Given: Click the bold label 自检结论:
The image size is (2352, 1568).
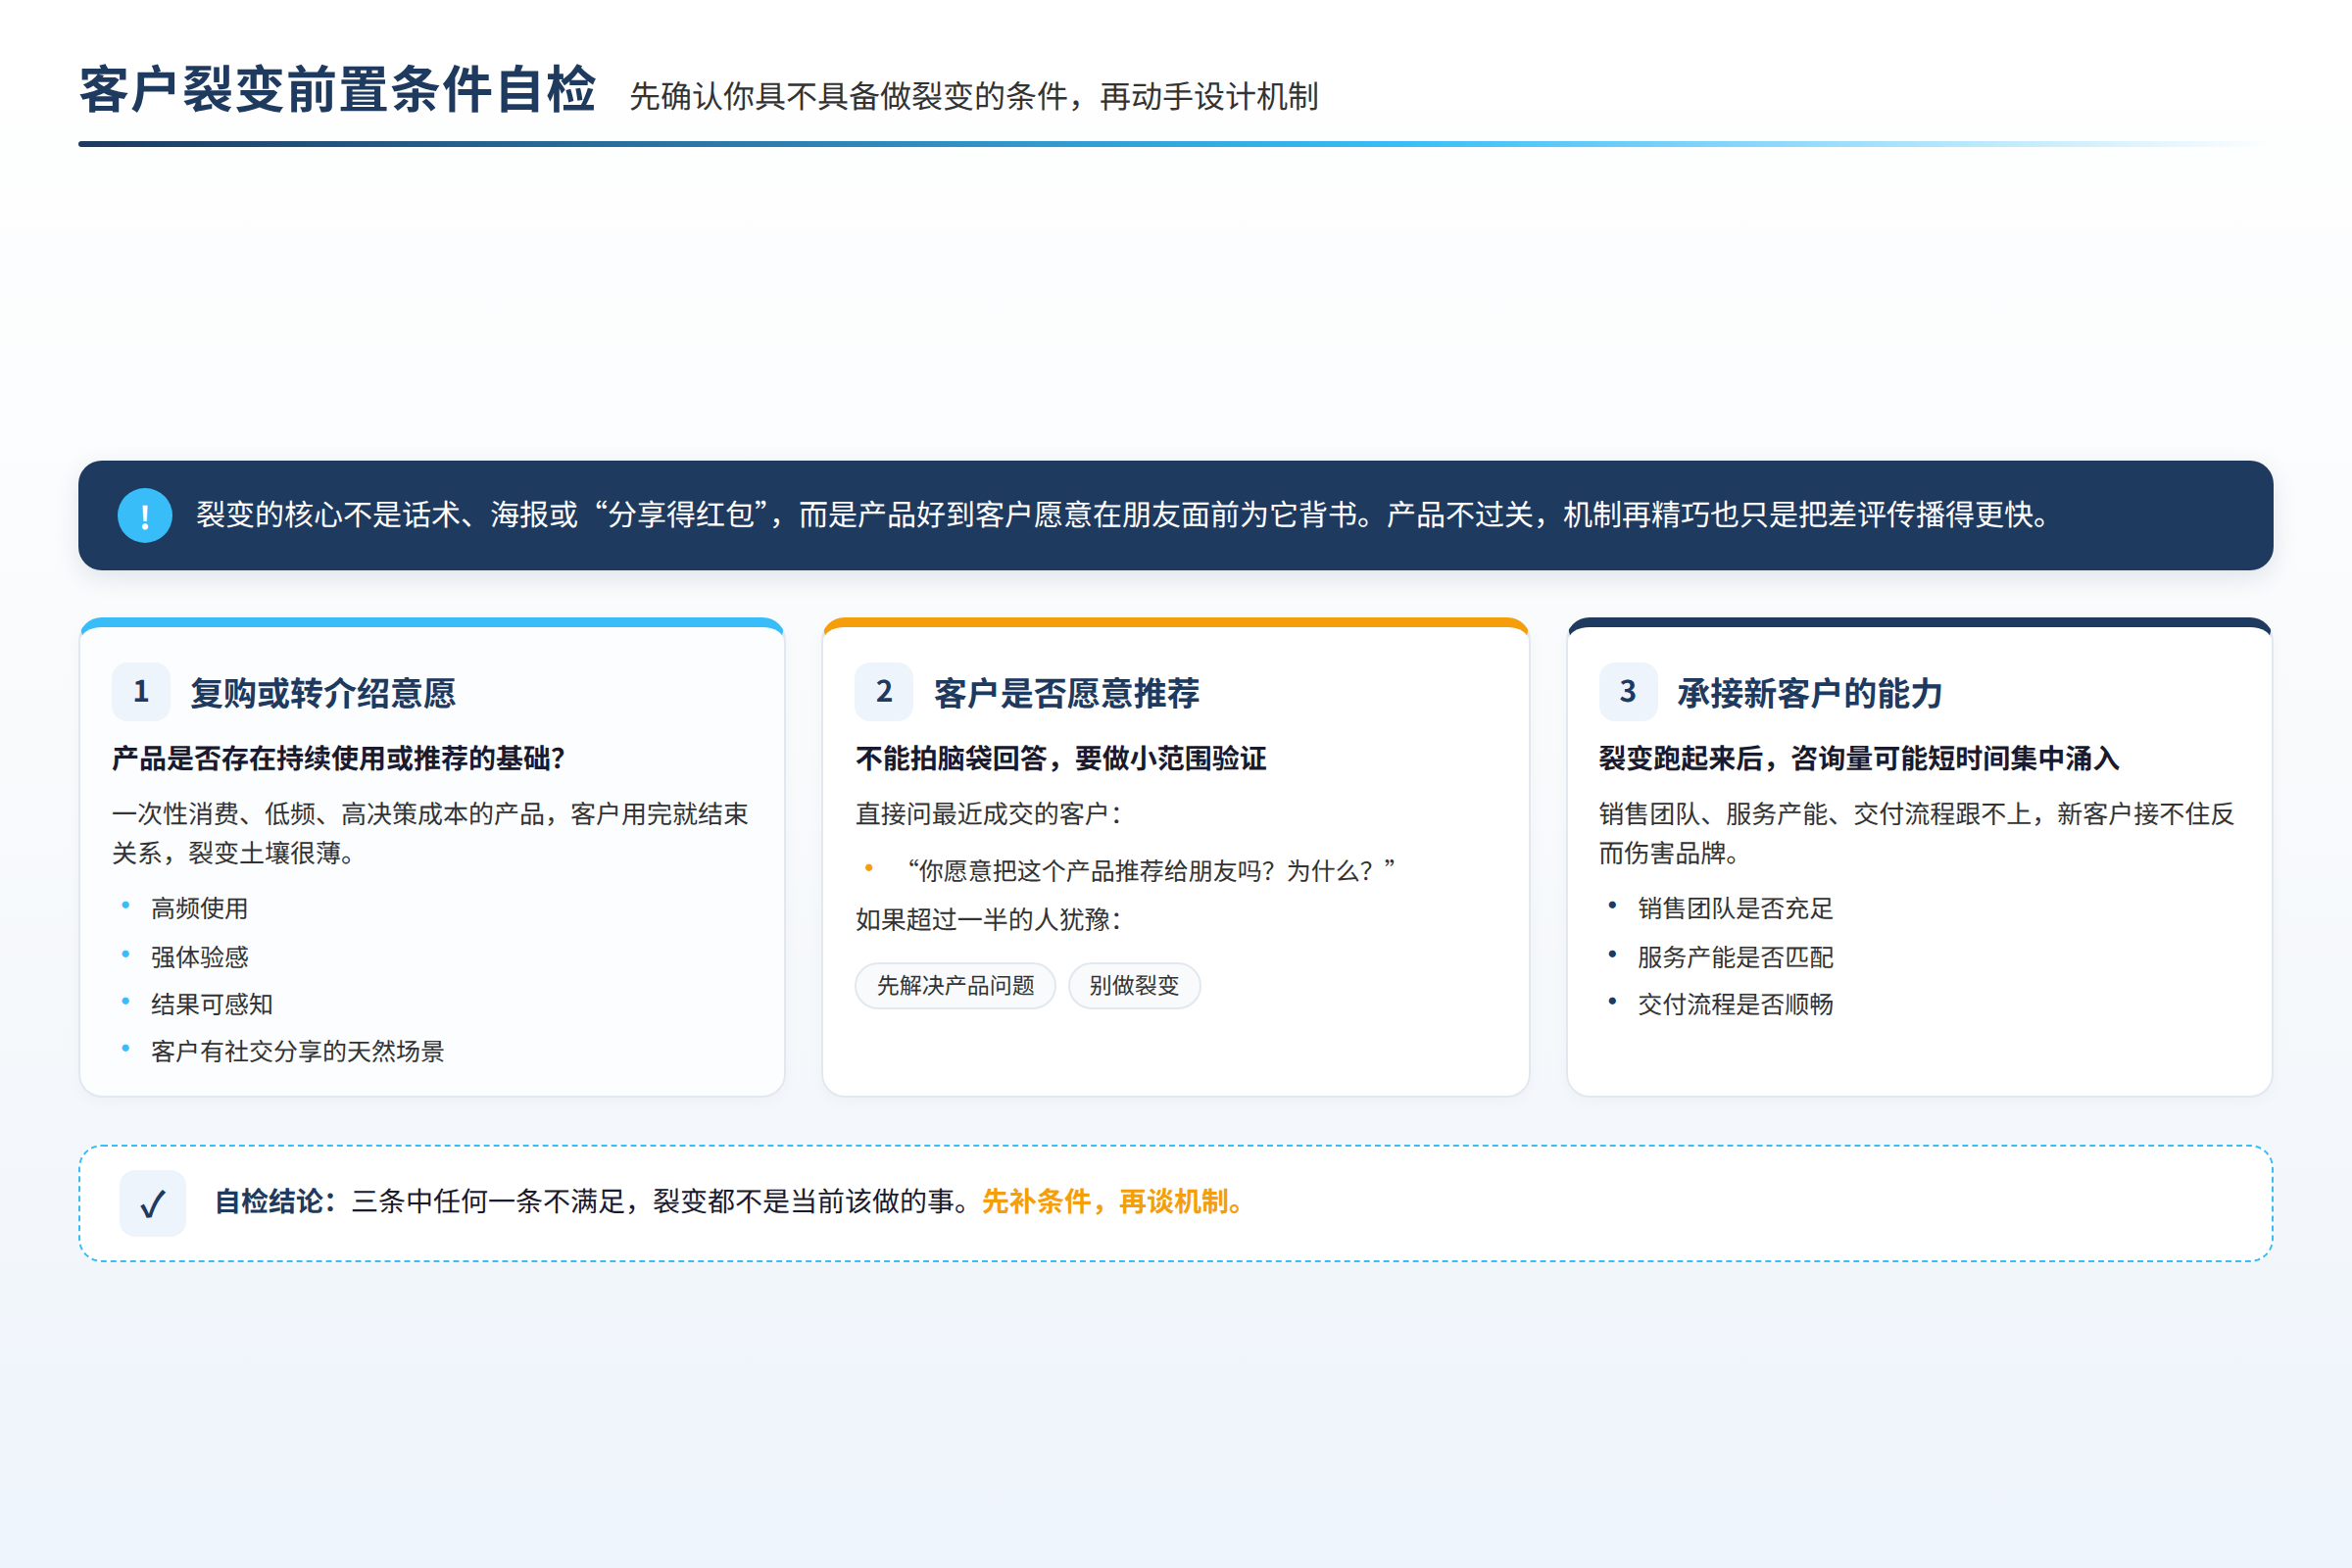Looking at the screenshot, I should (x=277, y=1201).
